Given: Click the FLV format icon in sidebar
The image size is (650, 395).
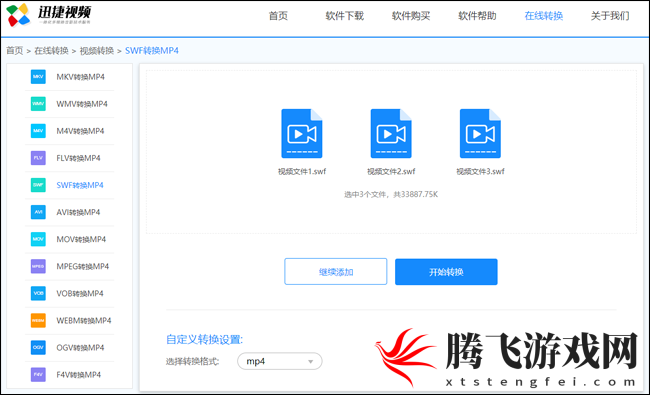Looking at the screenshot, I should [38, 158].
